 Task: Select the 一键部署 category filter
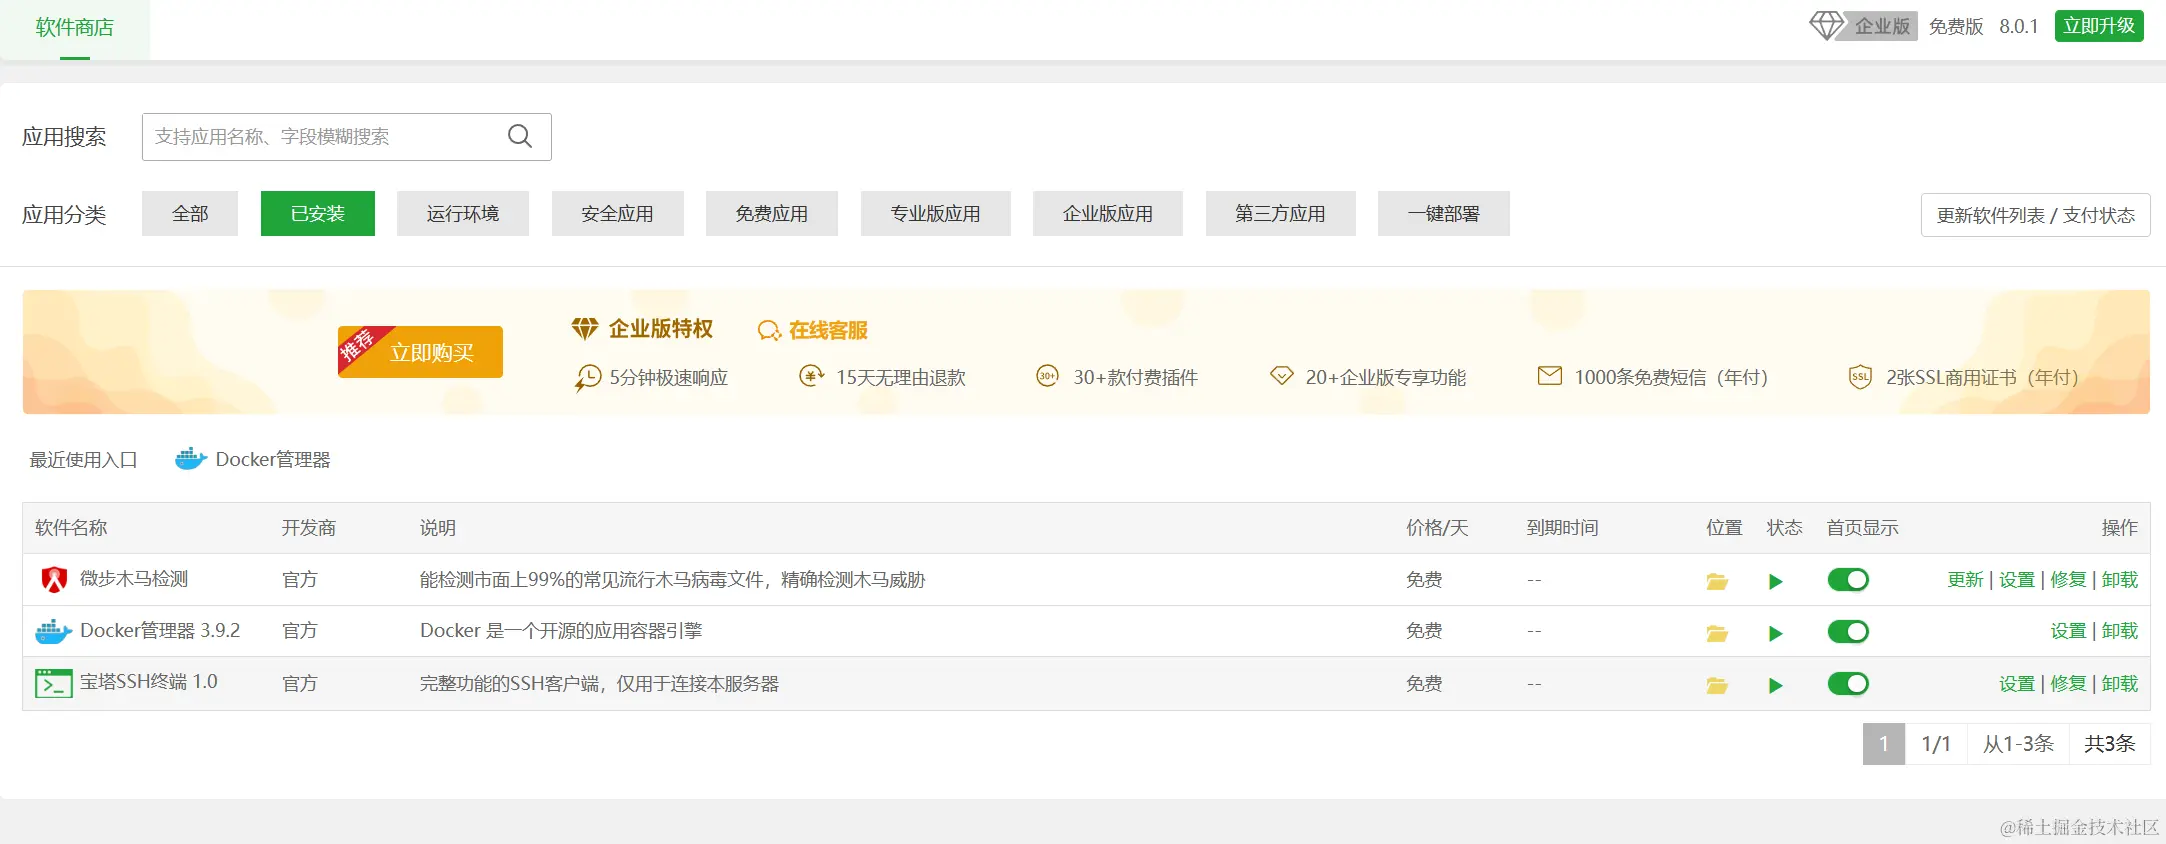pyautogui.click(x=1444, y=214)
